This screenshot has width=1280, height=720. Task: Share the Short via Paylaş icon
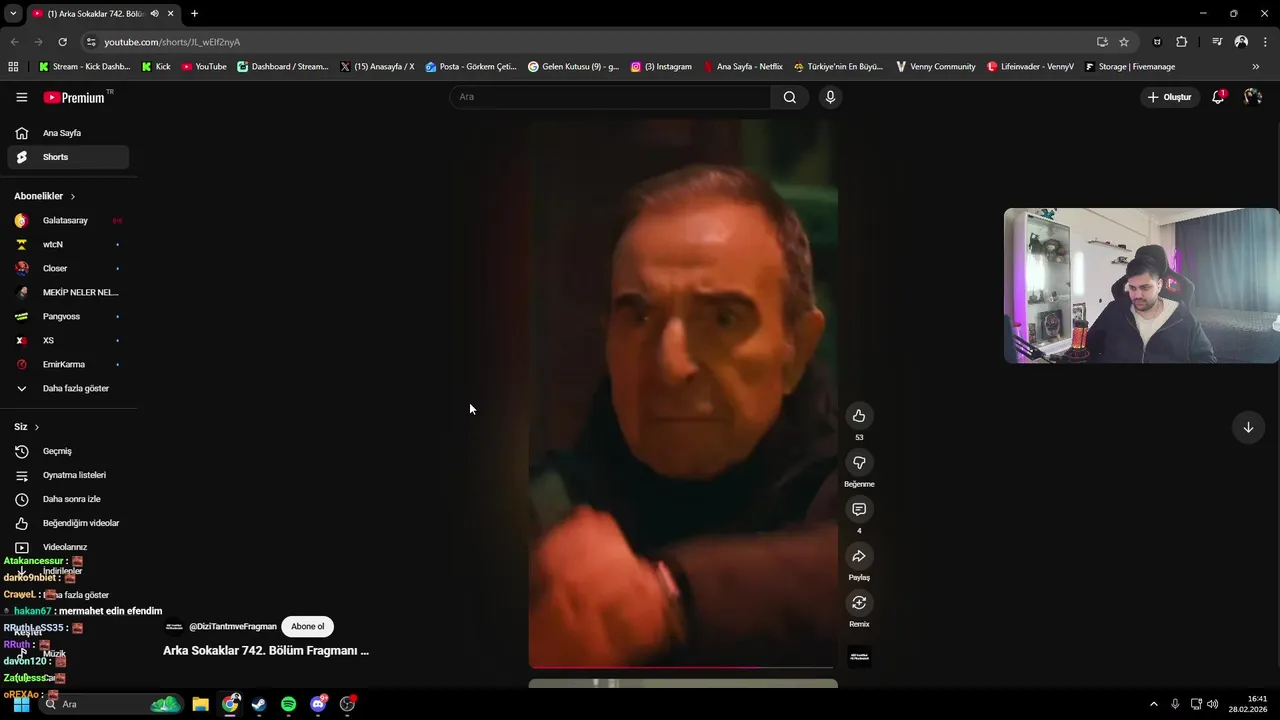pyautogui.click(x=858, y=556)
